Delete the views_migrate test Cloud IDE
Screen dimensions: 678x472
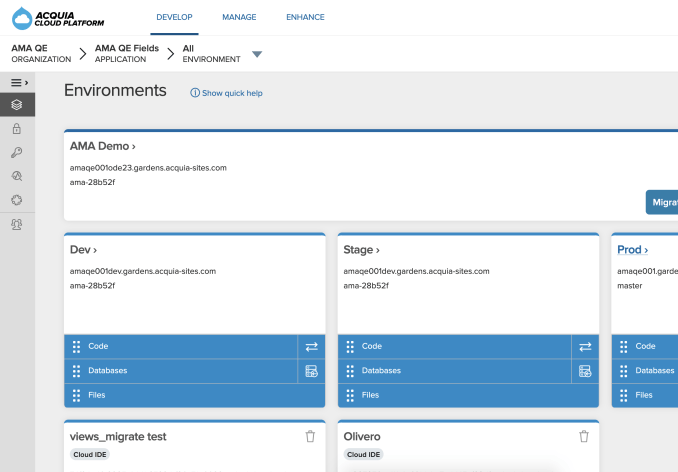pyautogui.click(x=310, y=436)
